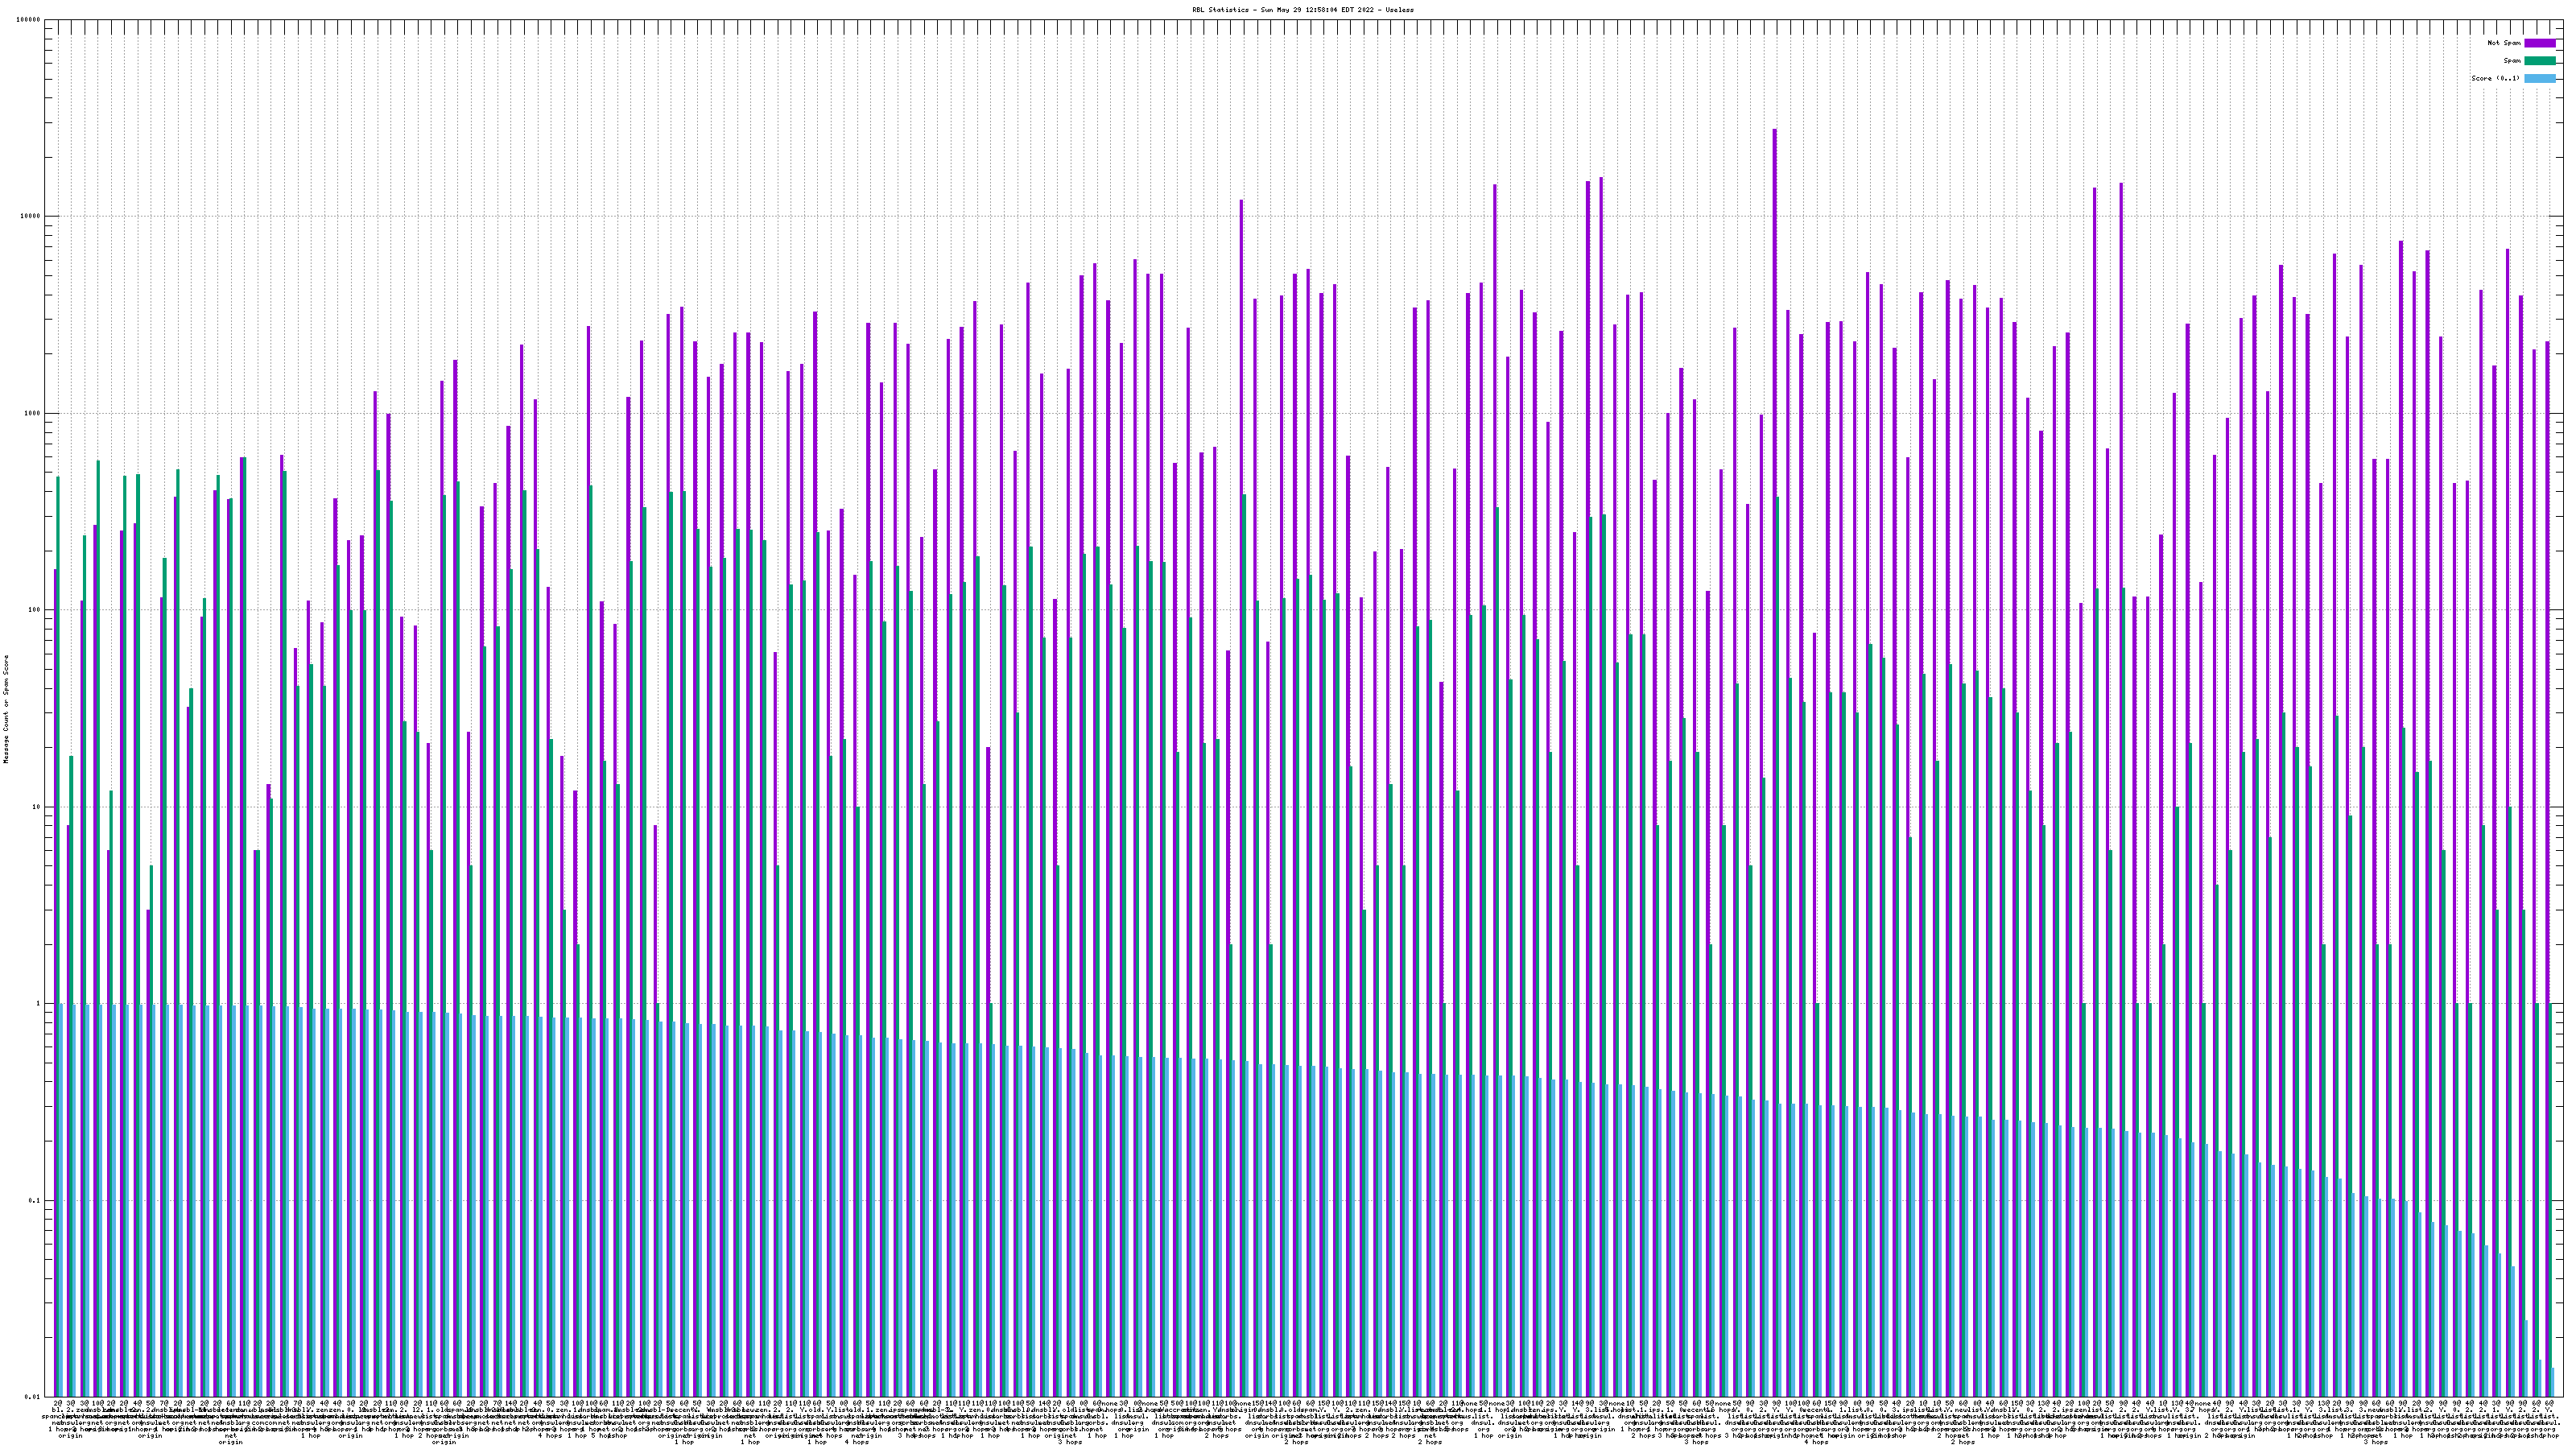Select the "Score (0..1)" legend label
Viewport: 2576px width, 1449px height.
[2495, 78]
